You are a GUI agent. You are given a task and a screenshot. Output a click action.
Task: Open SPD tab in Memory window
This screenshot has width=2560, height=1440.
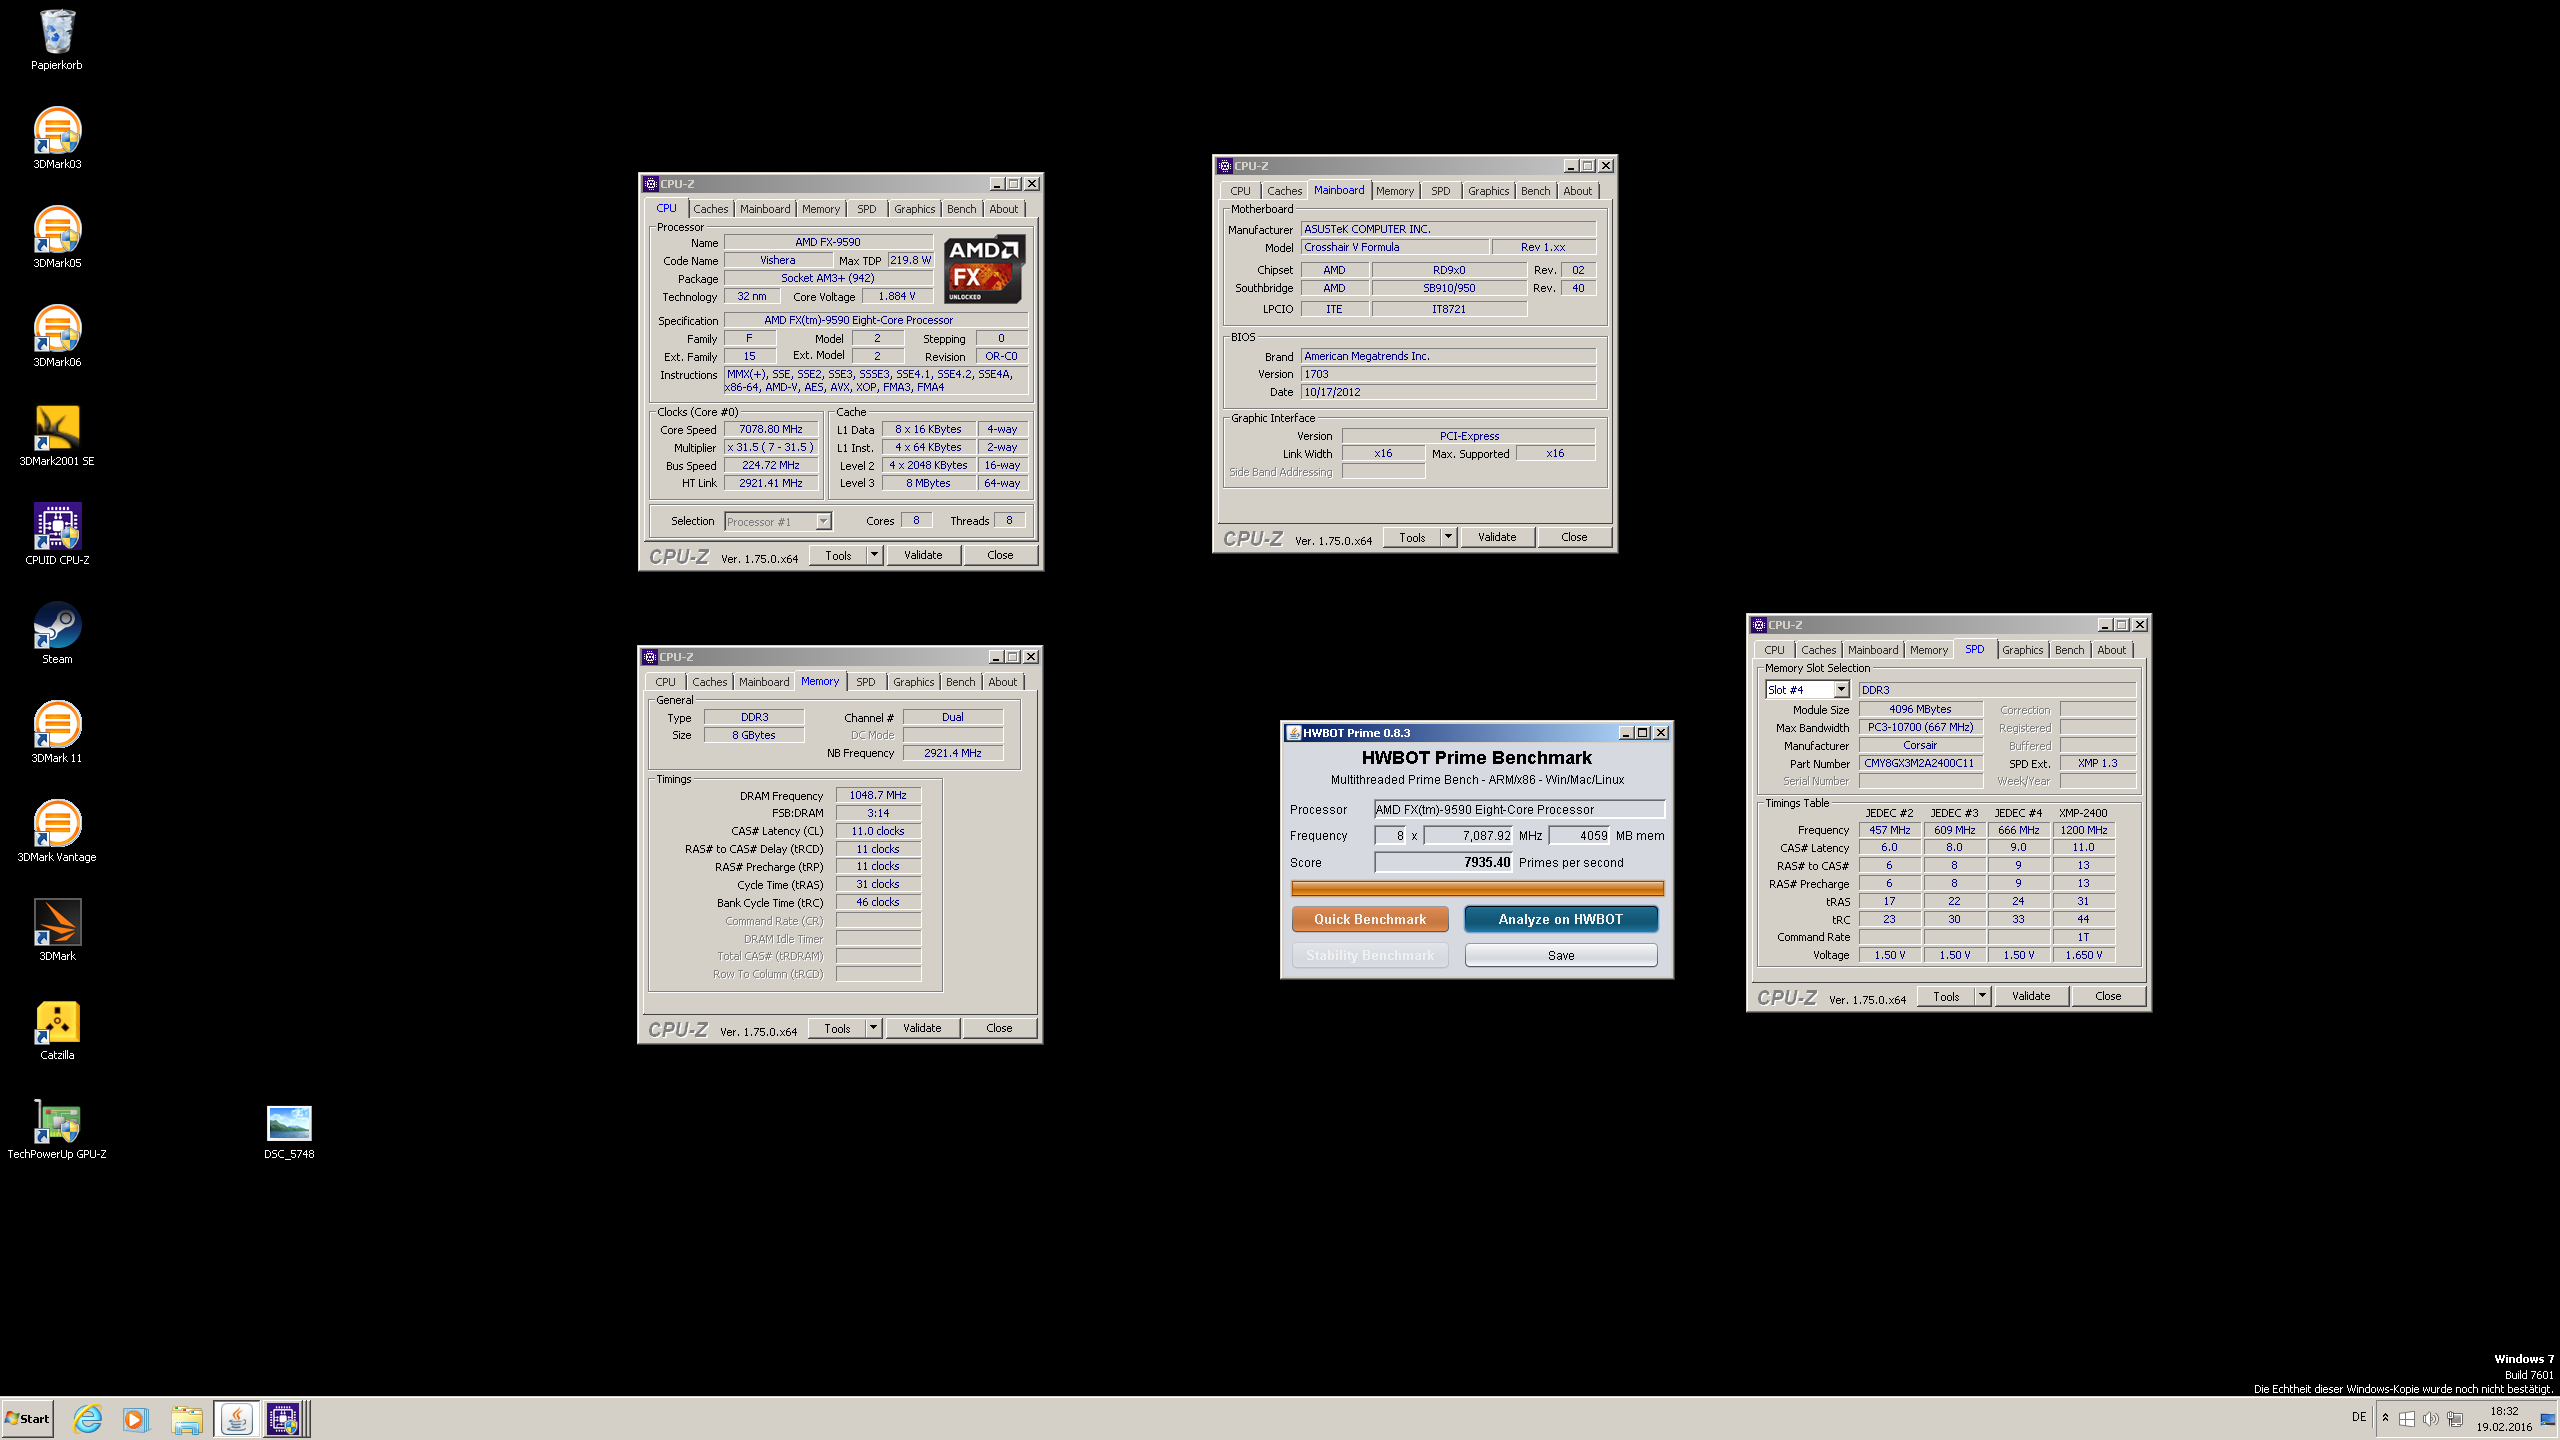point(866,682)
